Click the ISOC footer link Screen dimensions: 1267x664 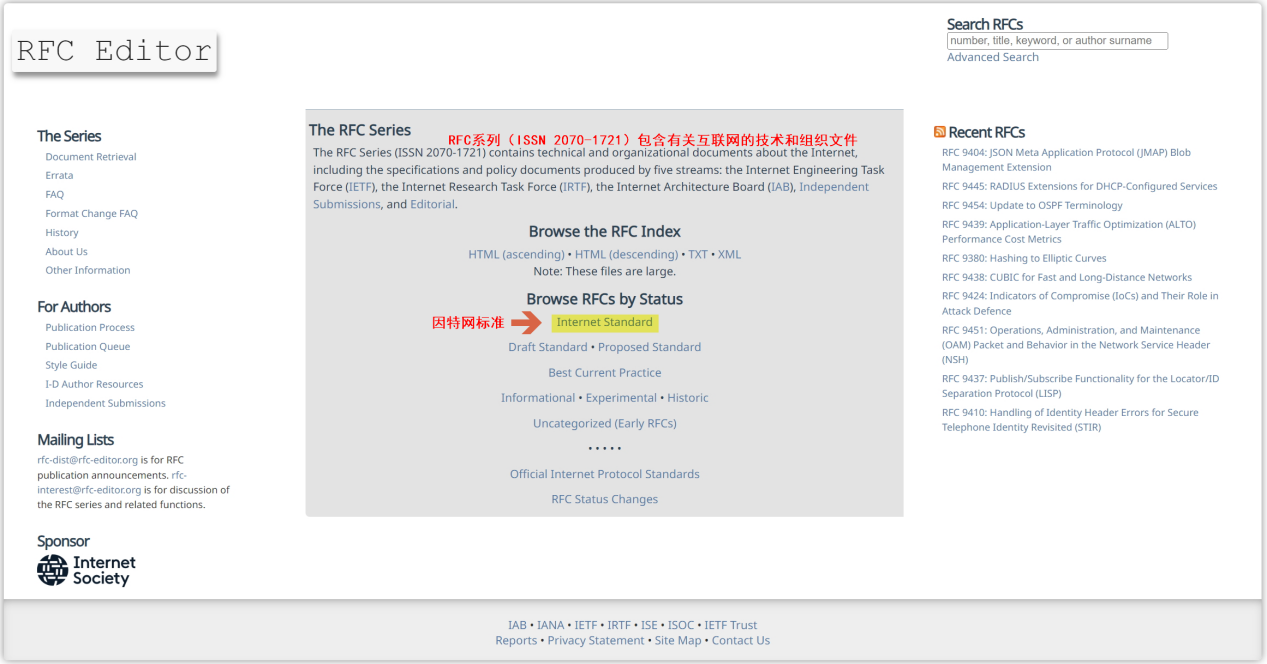point(681,625)
